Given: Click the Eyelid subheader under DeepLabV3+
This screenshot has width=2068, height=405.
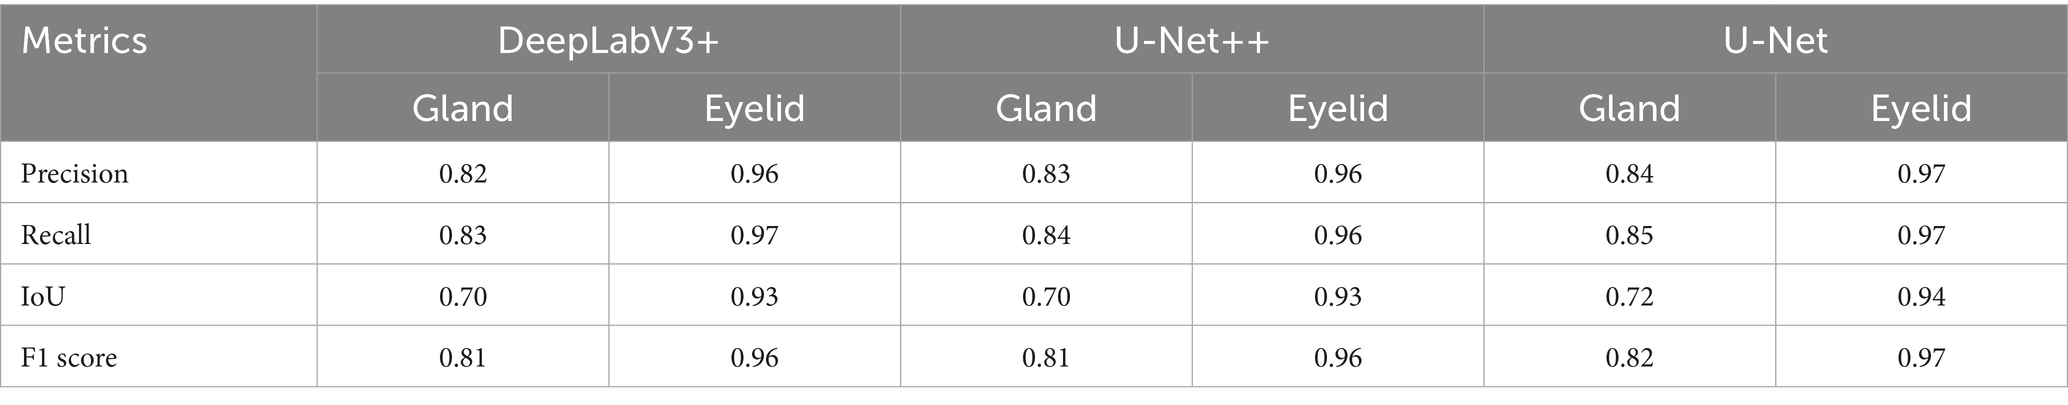Looking at the screenshot, I should tap(754, 108).
